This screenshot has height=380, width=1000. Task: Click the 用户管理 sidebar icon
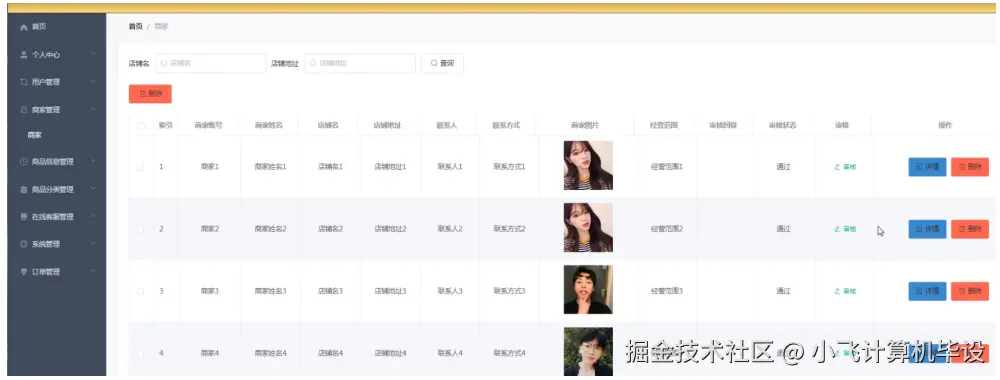(24, 82)
